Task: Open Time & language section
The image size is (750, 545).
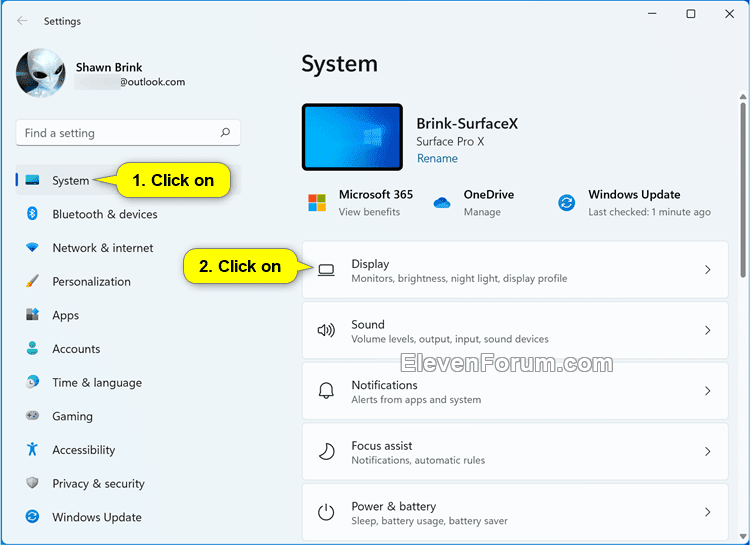Action: point(96,383)
